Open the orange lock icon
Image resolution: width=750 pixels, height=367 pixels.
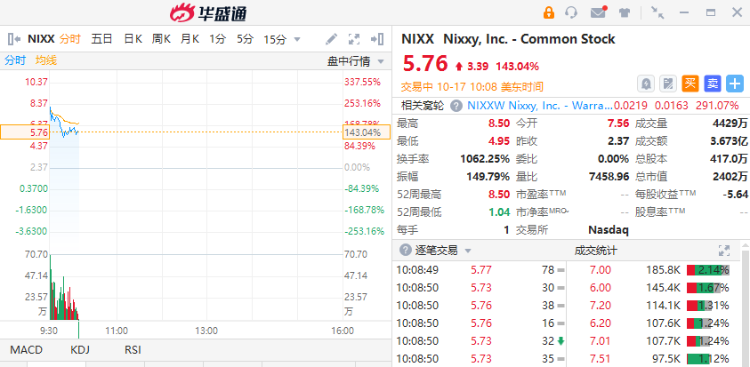(549, 13)
